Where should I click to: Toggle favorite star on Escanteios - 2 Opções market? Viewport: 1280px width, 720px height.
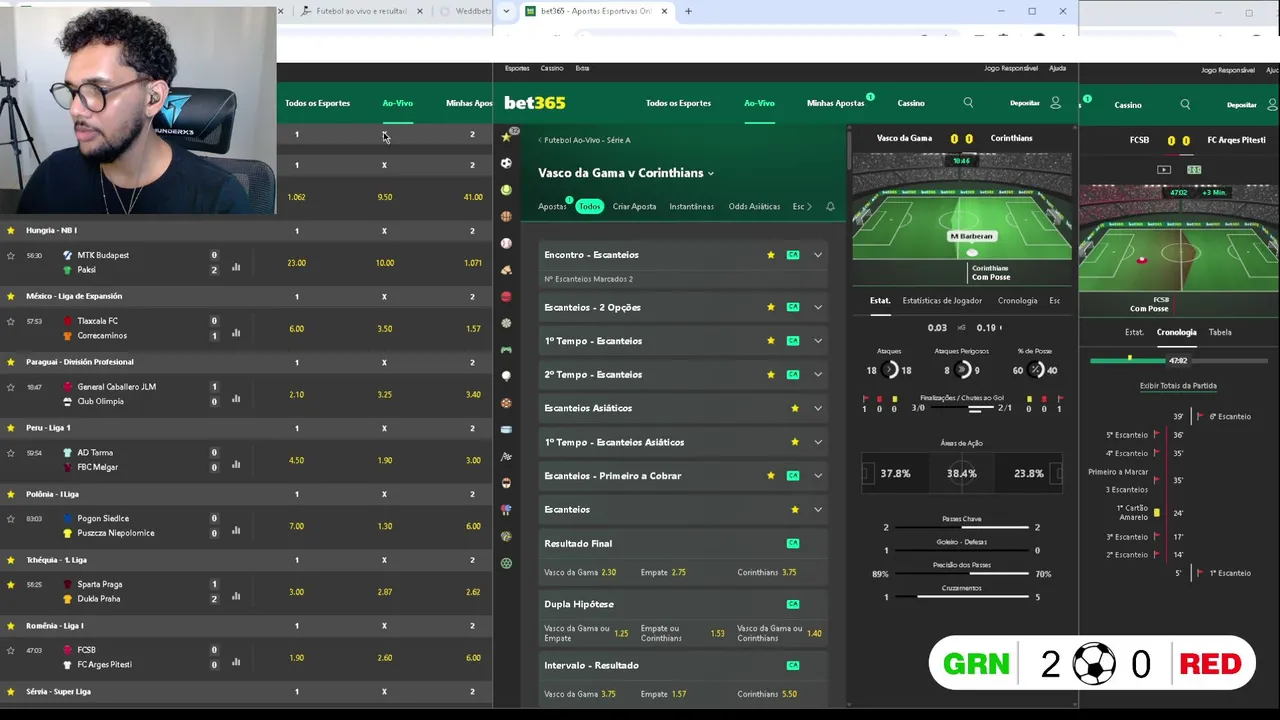tap(771, 307)
